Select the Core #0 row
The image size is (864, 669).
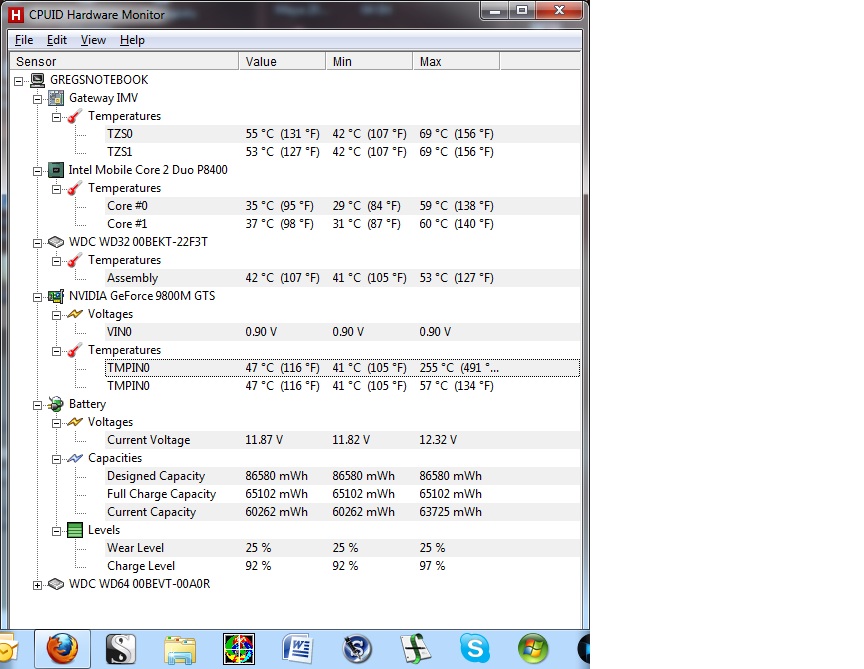click(342, 206)
